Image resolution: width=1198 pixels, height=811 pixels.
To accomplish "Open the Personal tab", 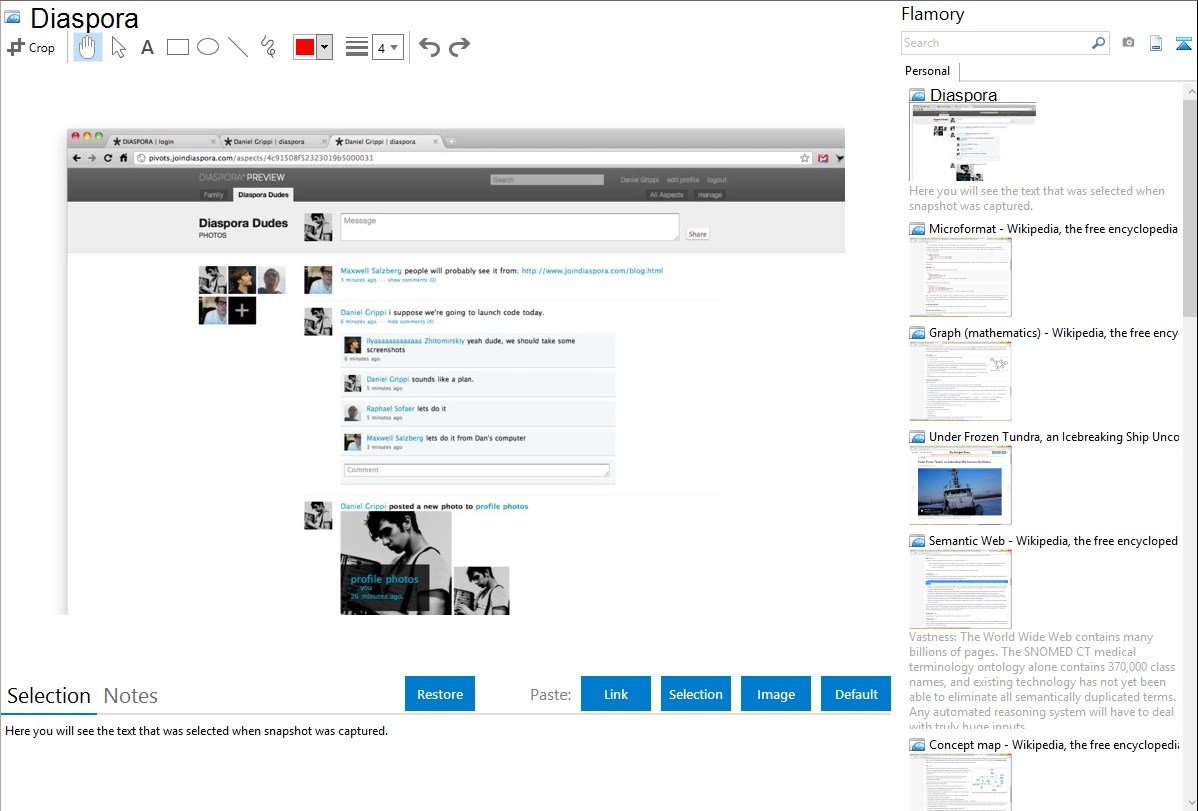I will [x=928, y=71].
